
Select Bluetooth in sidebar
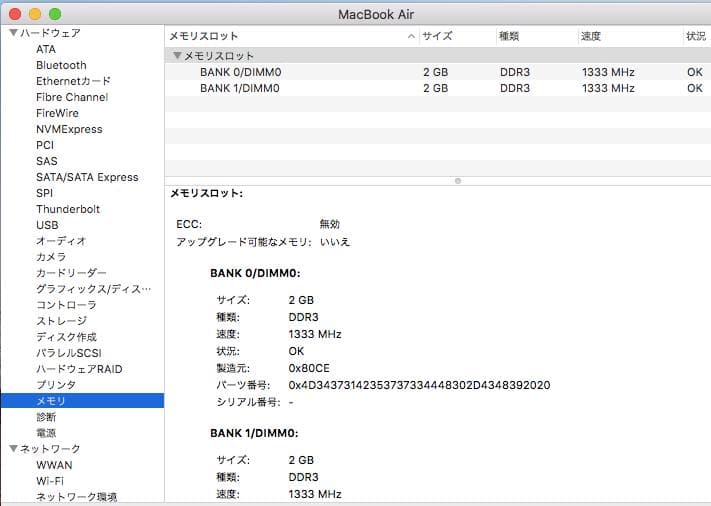click(61, 65)
